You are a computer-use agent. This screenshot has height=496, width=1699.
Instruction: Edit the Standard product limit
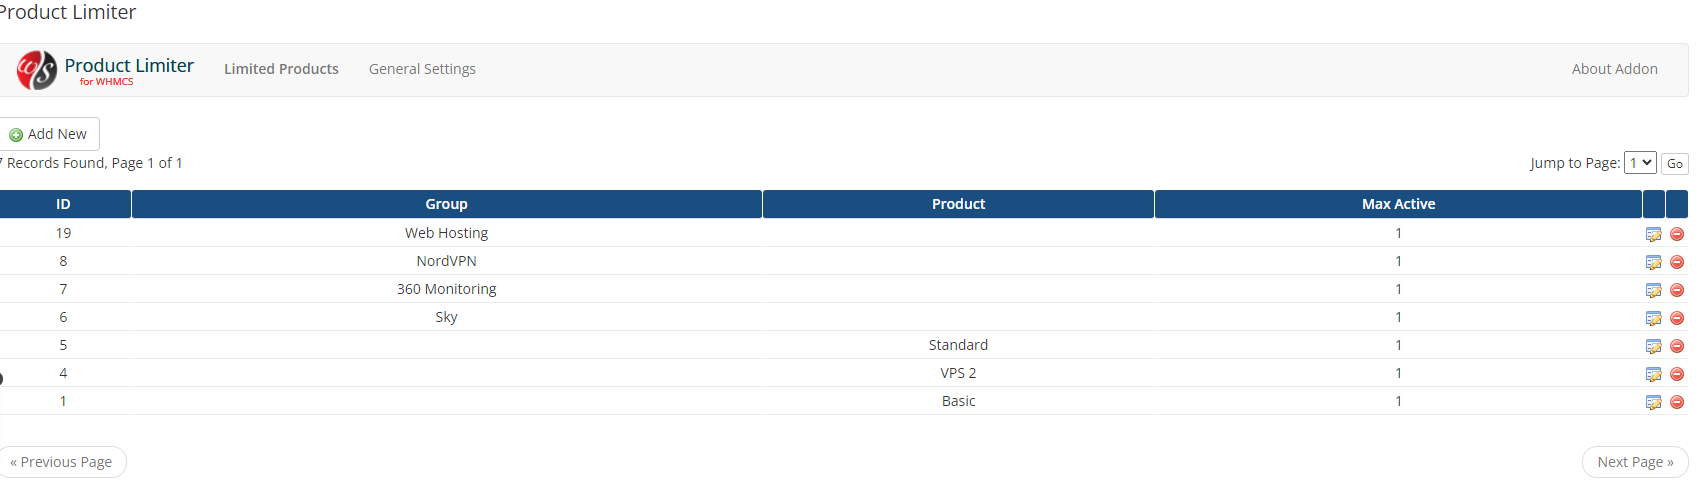click(1653, 346)
